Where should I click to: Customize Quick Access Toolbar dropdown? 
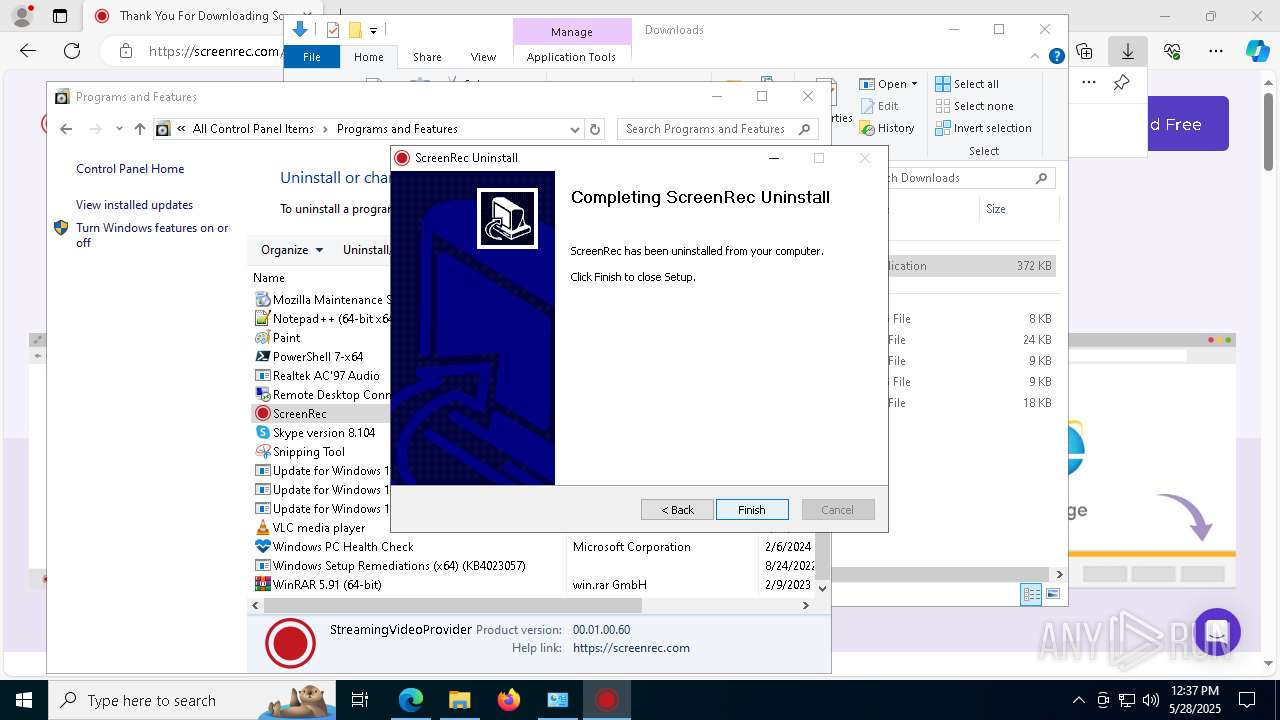click(x=373, y=31)
